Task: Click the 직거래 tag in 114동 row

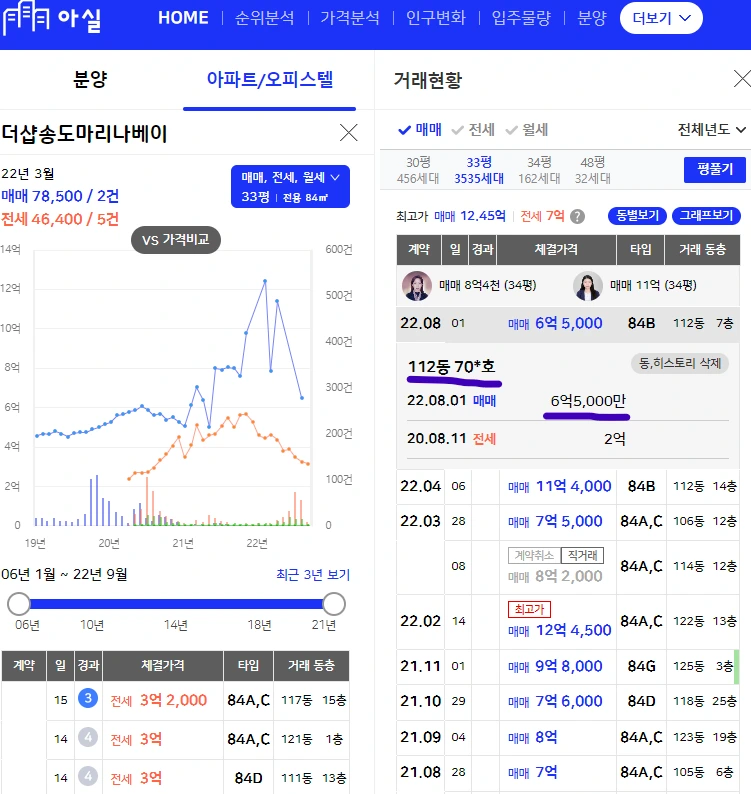Action: pos(582,555)
